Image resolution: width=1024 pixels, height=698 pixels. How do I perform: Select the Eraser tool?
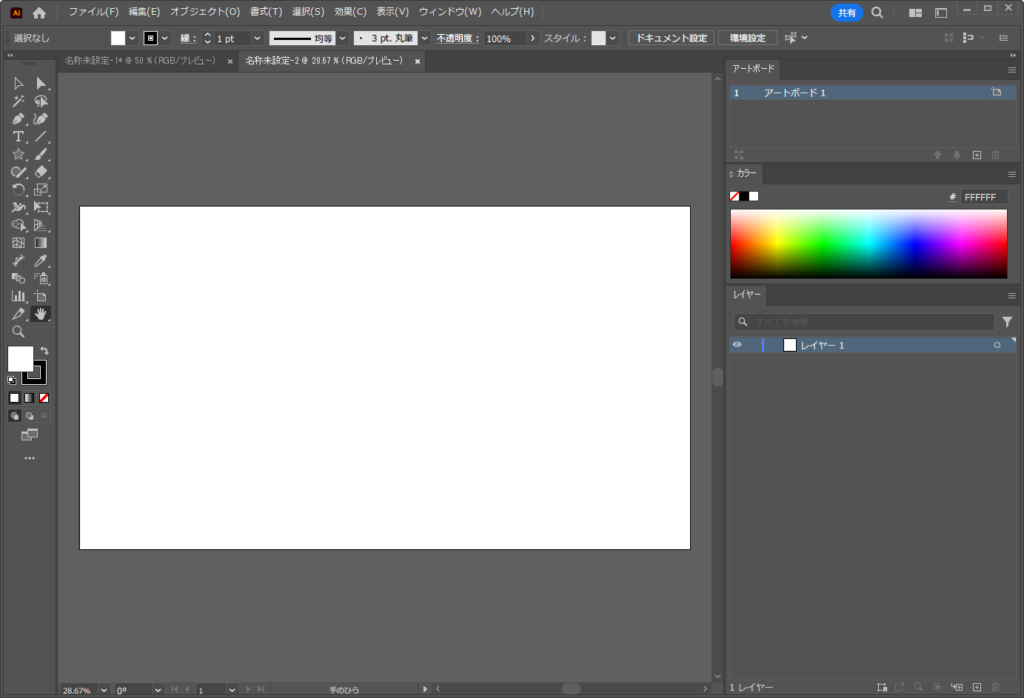point(41,172)
